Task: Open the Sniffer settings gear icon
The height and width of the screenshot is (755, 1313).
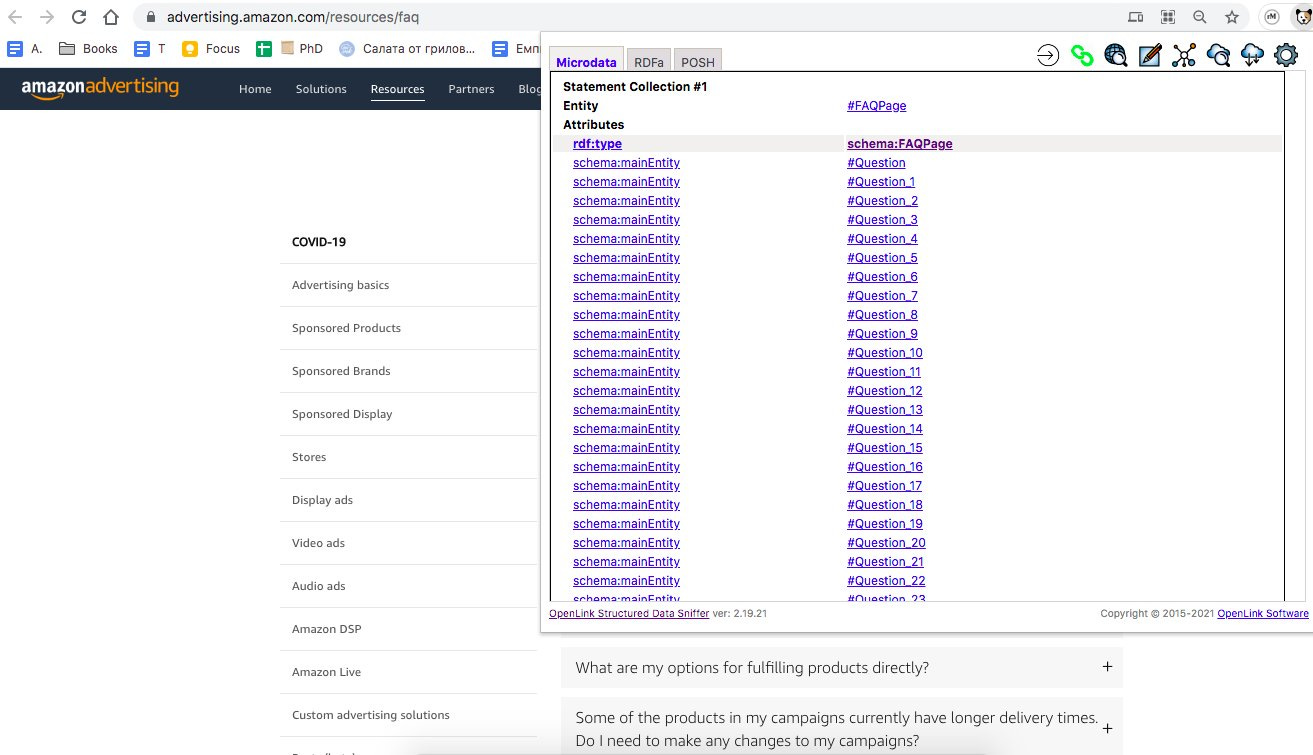Action: [x=1286, y=56]
